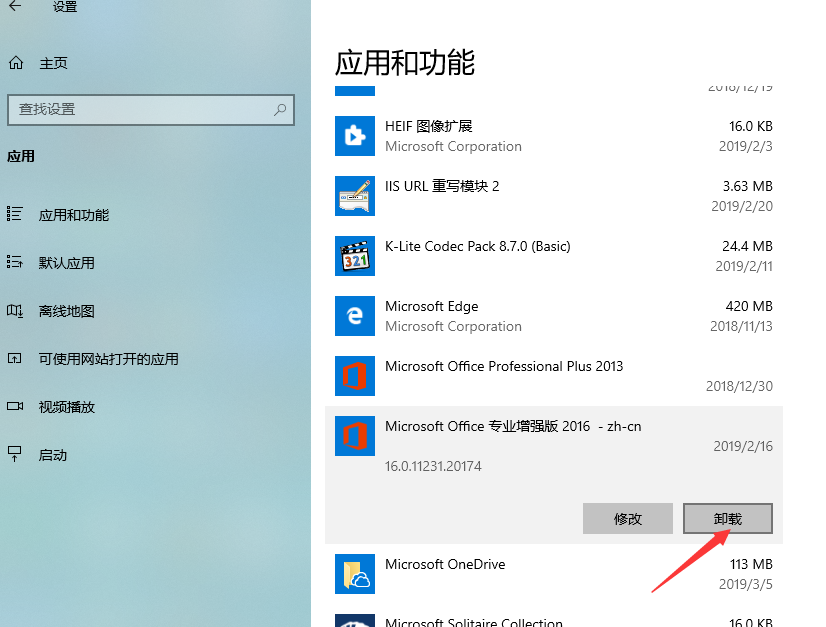This screenshot has height=627, width=826.
Task: Click the 应用 section header in sidebar
Action: pyautogui.click(x=21, y=156)
